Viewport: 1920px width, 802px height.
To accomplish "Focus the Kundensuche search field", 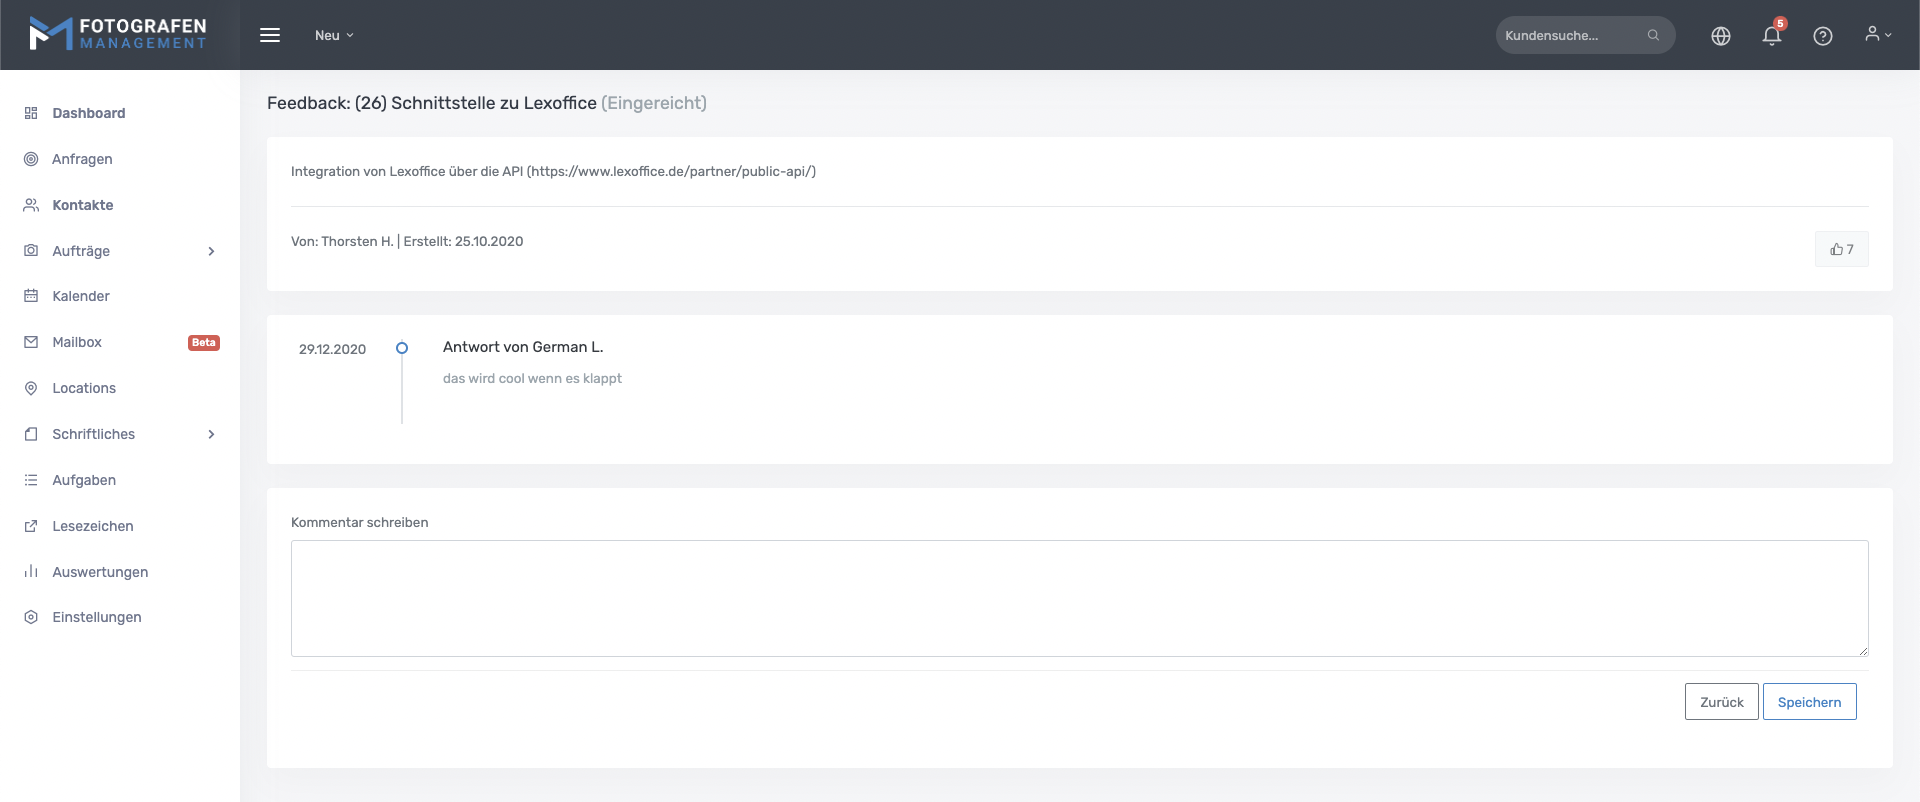I will point(1568,35).
